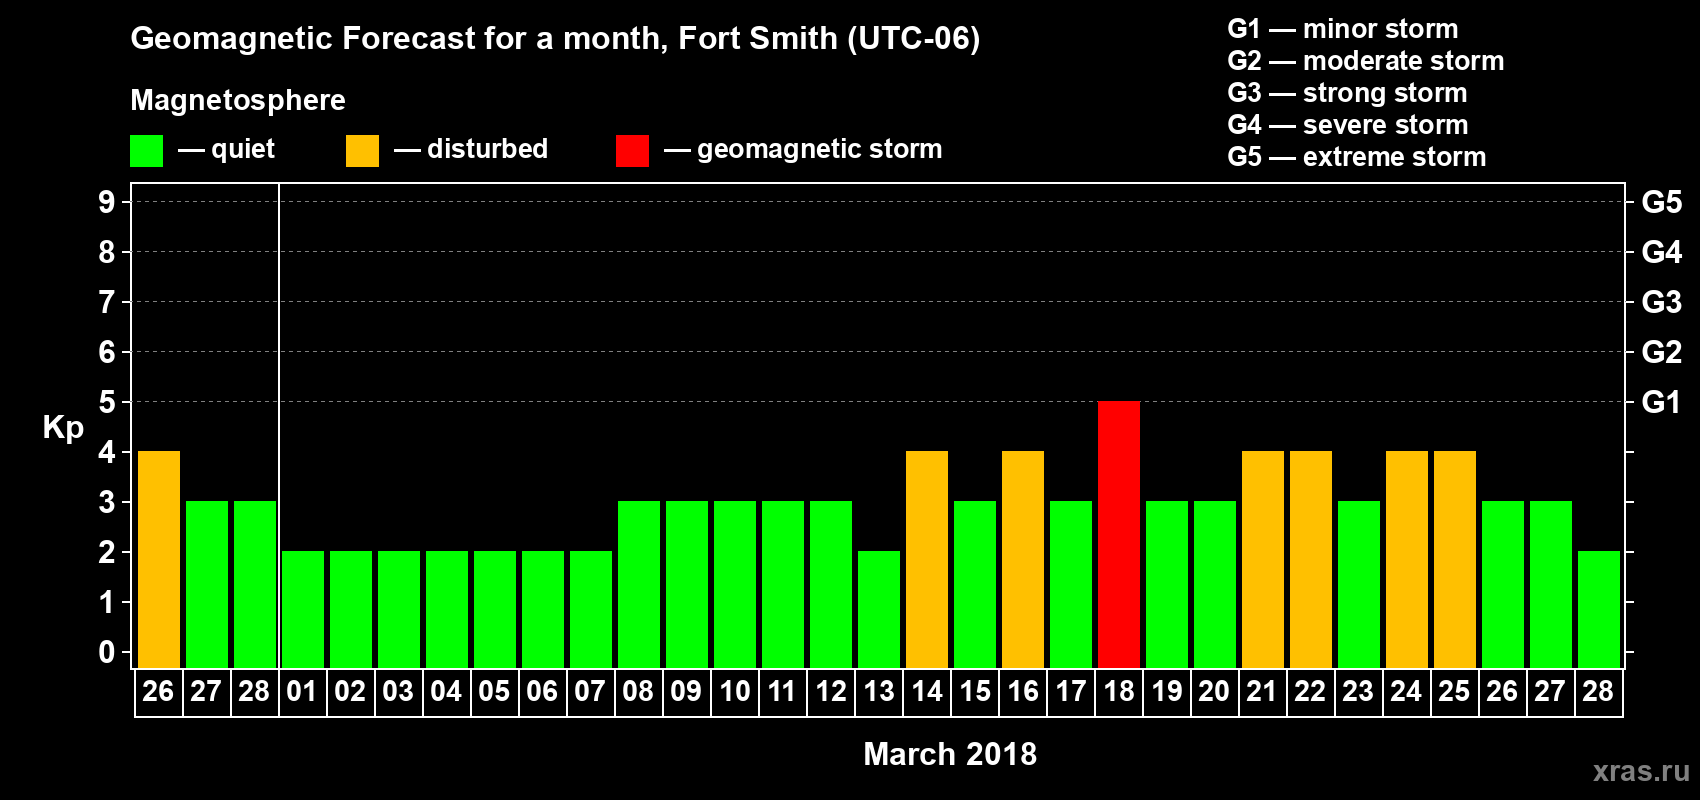
Task: Click the green bar for February 27
Action: pos(207,584)
